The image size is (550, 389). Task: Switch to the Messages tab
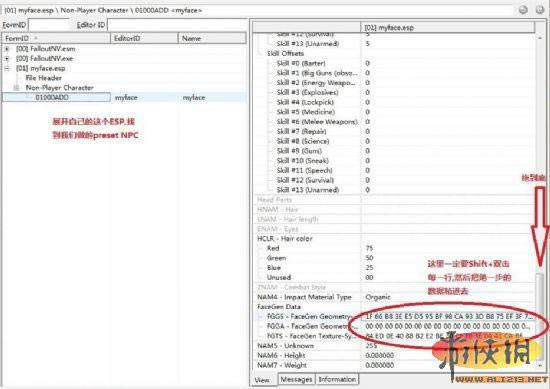coord(296,379)
